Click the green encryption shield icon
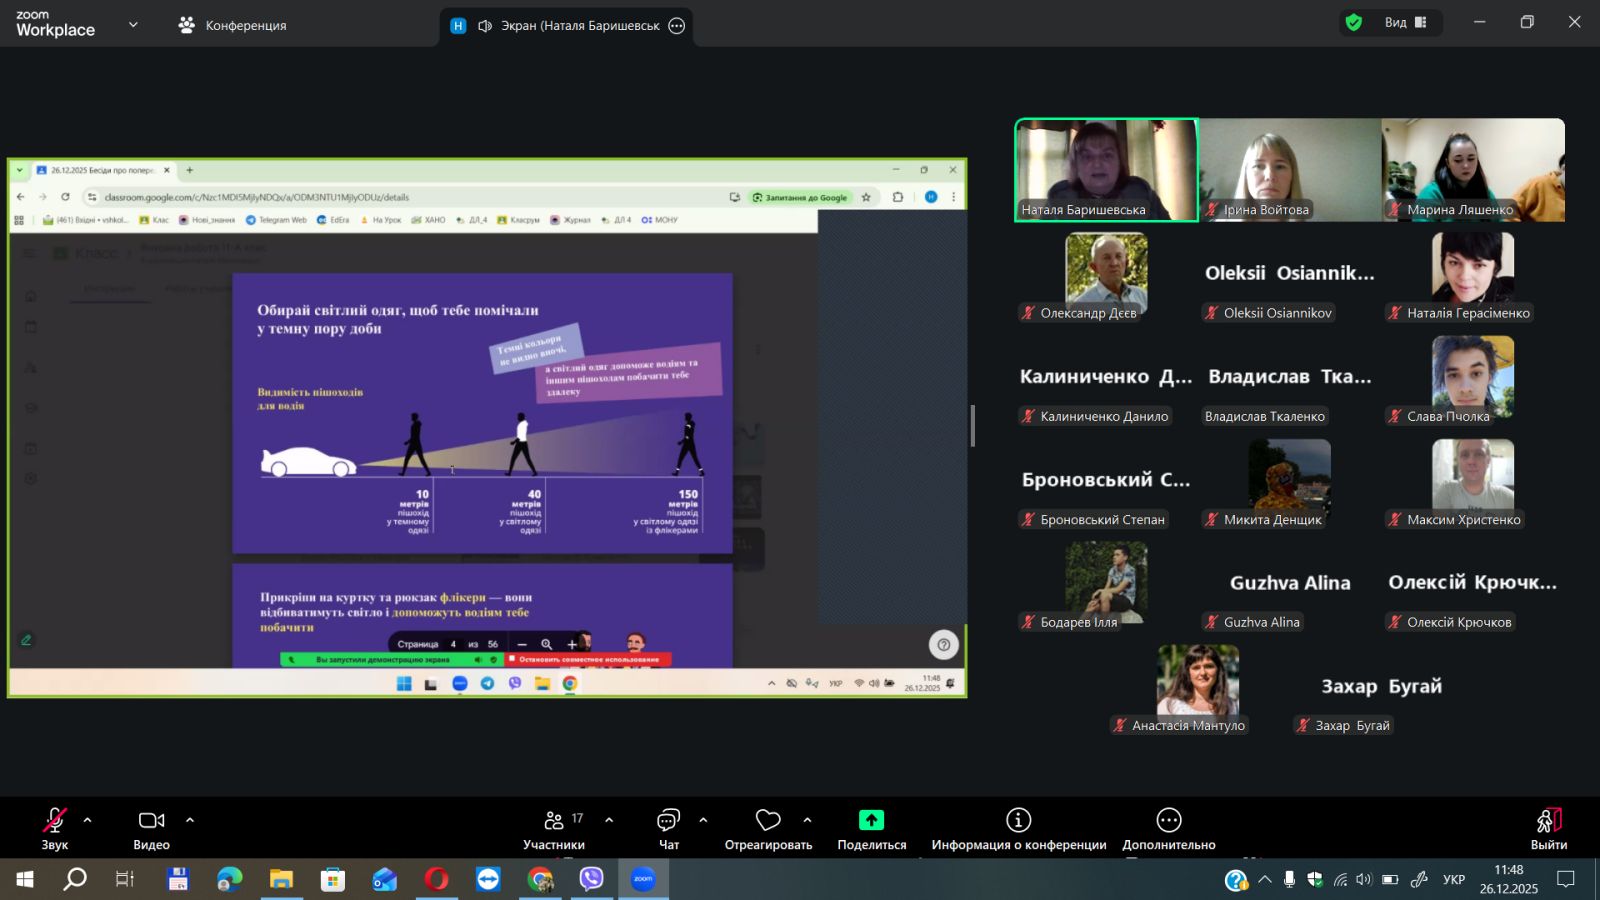Image resolution: width=1600 pixels, height=900 pixels. [1354, 23]
